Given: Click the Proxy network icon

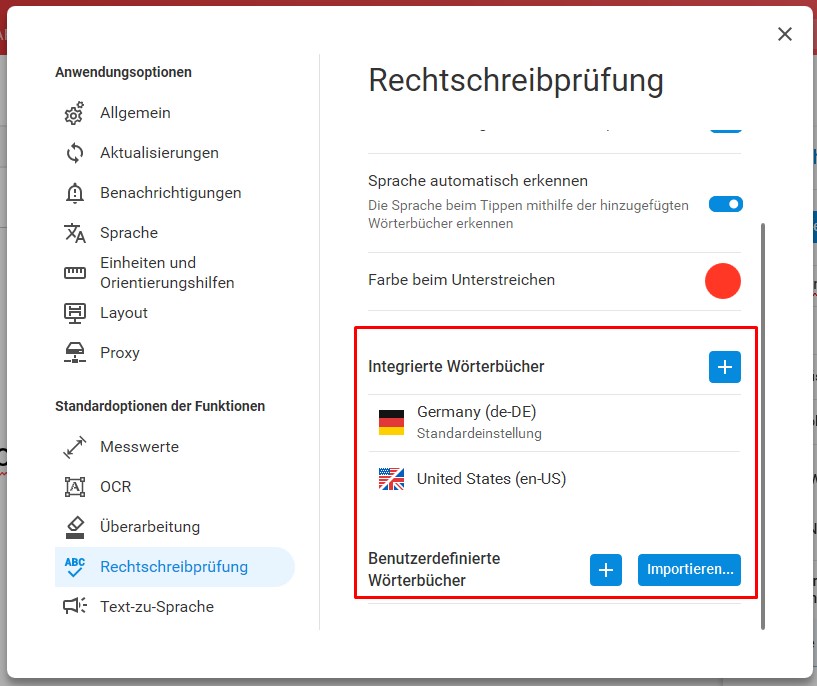Looking at the screenshot, I should click(75, 353).
